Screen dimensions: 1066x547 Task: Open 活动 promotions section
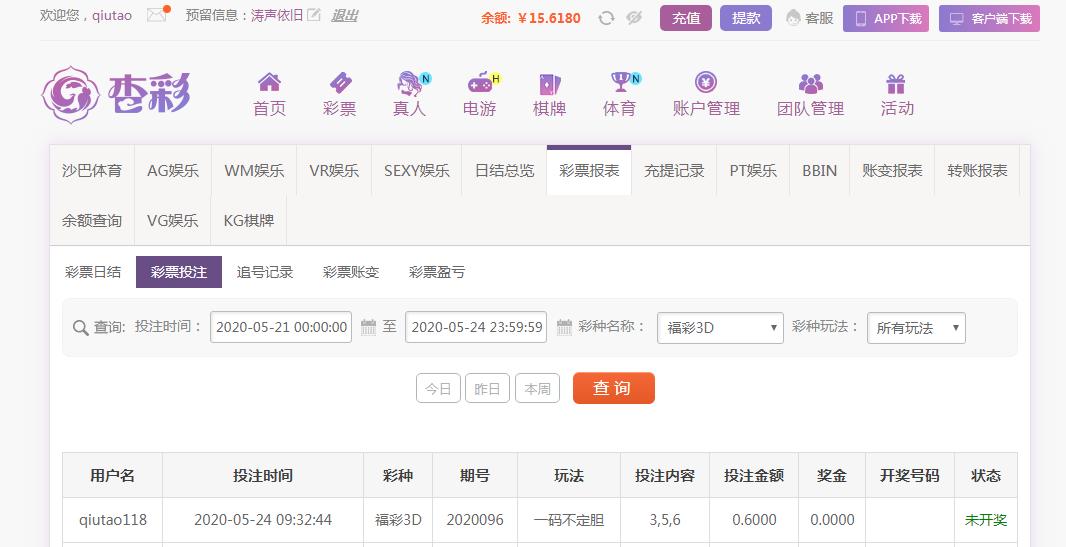(x=897, y=94)
